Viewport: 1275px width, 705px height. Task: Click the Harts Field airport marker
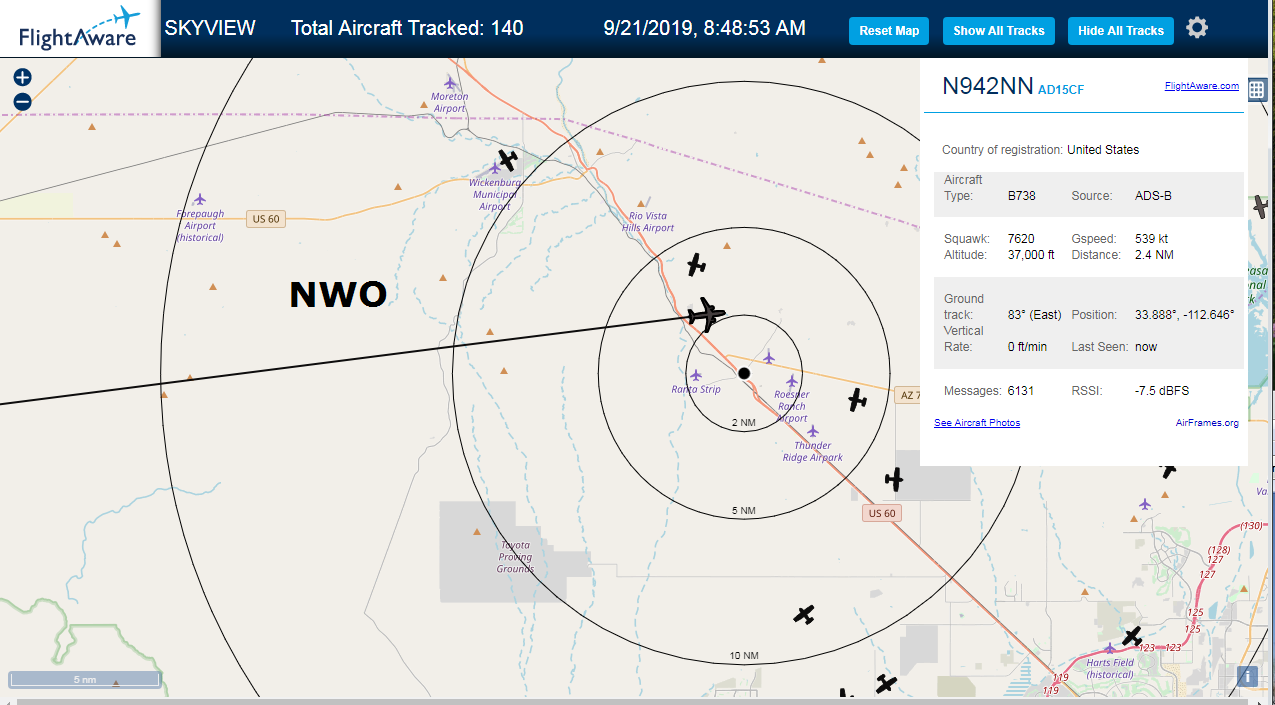1109,648
